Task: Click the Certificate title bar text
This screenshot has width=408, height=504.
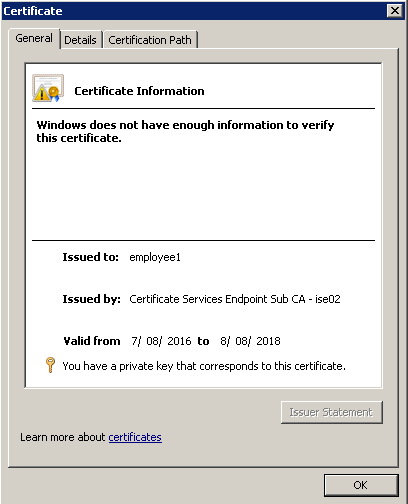Action: [x=33, y=11]
